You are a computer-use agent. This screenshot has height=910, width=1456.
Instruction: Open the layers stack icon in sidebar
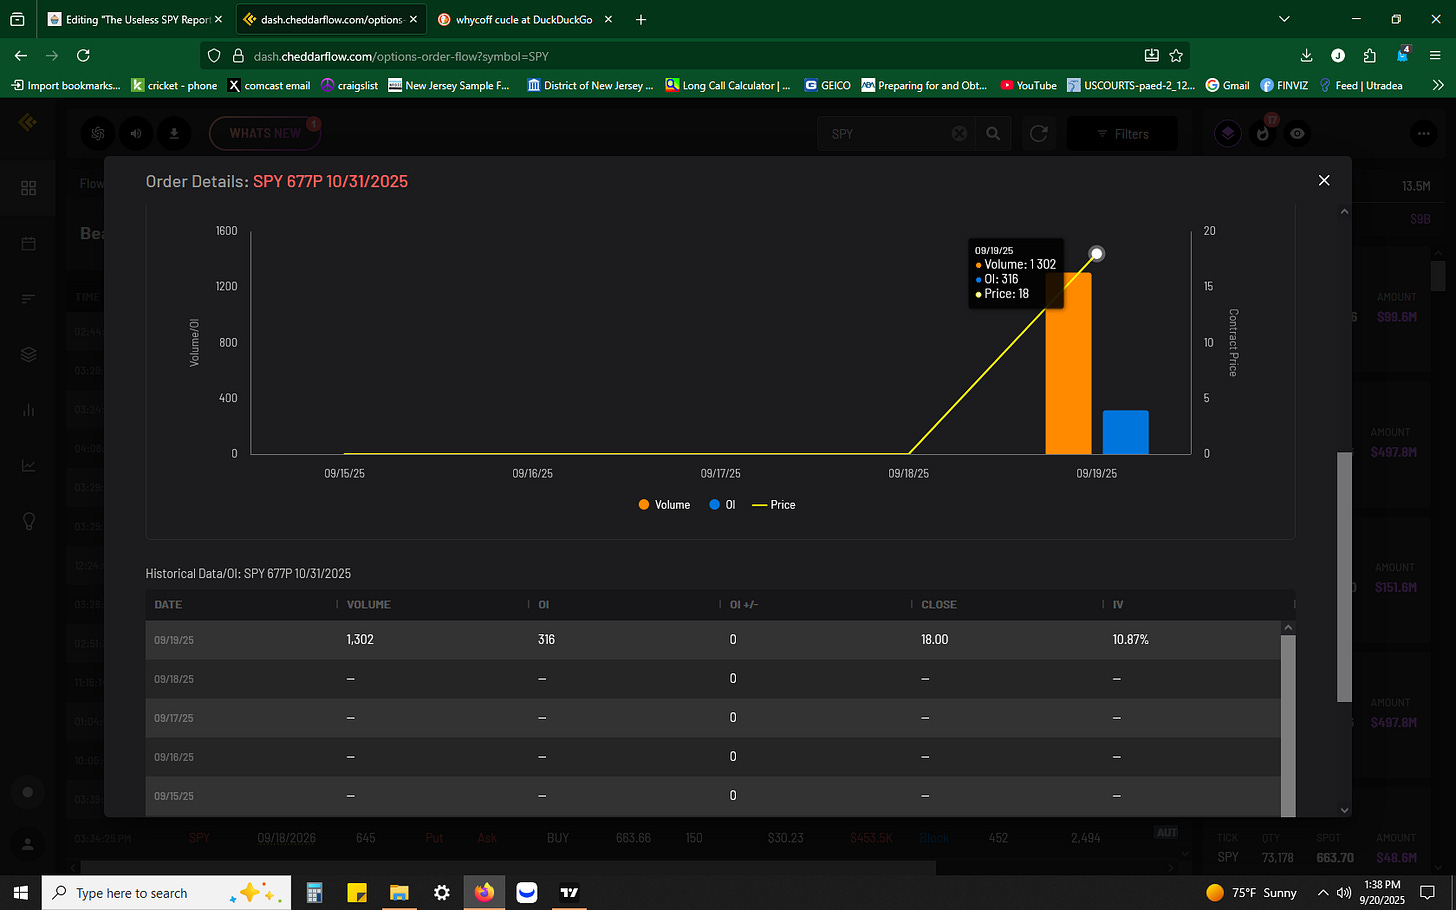(28, 354)
